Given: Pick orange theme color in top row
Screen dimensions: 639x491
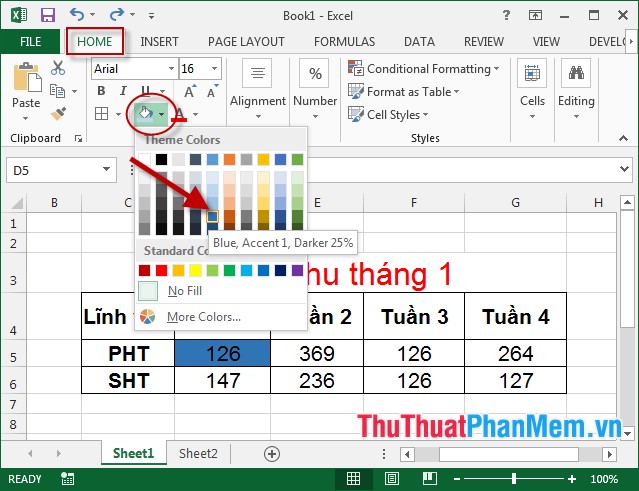Looking at the screenshot, I should pos(229,159).
